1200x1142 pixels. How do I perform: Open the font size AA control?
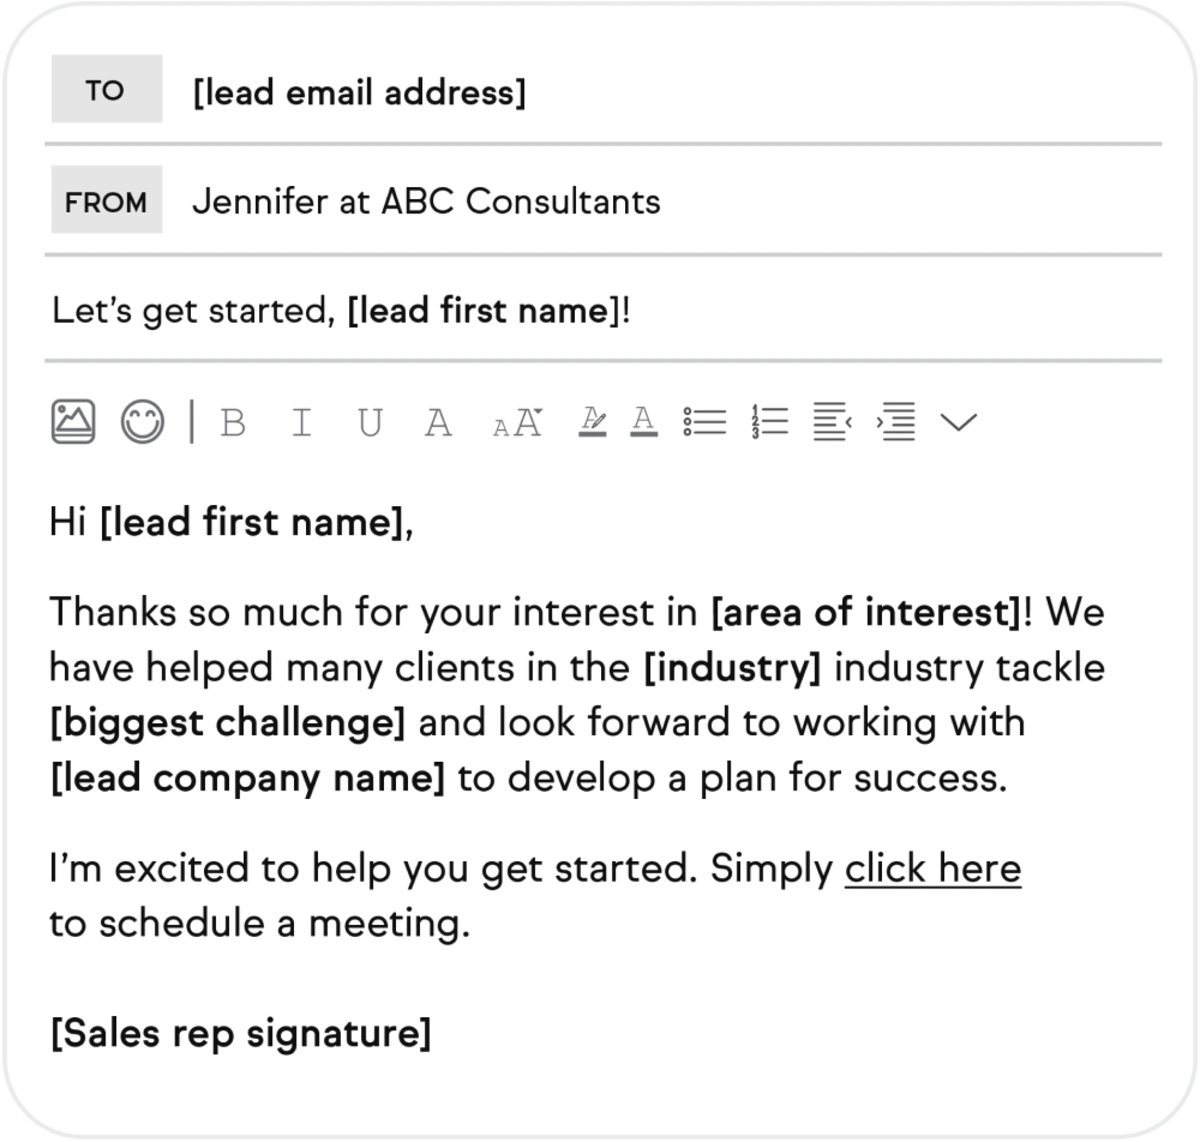tap(518, 423)
